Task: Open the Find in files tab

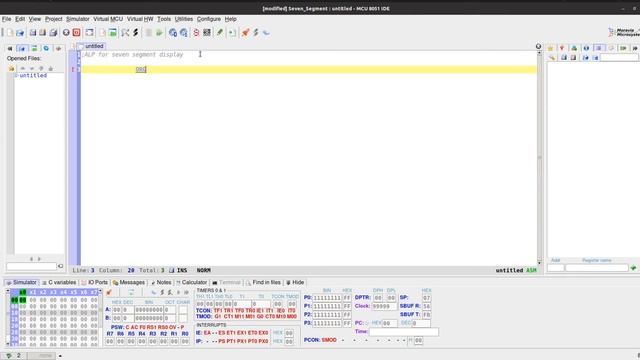Action: click(263, 282)
